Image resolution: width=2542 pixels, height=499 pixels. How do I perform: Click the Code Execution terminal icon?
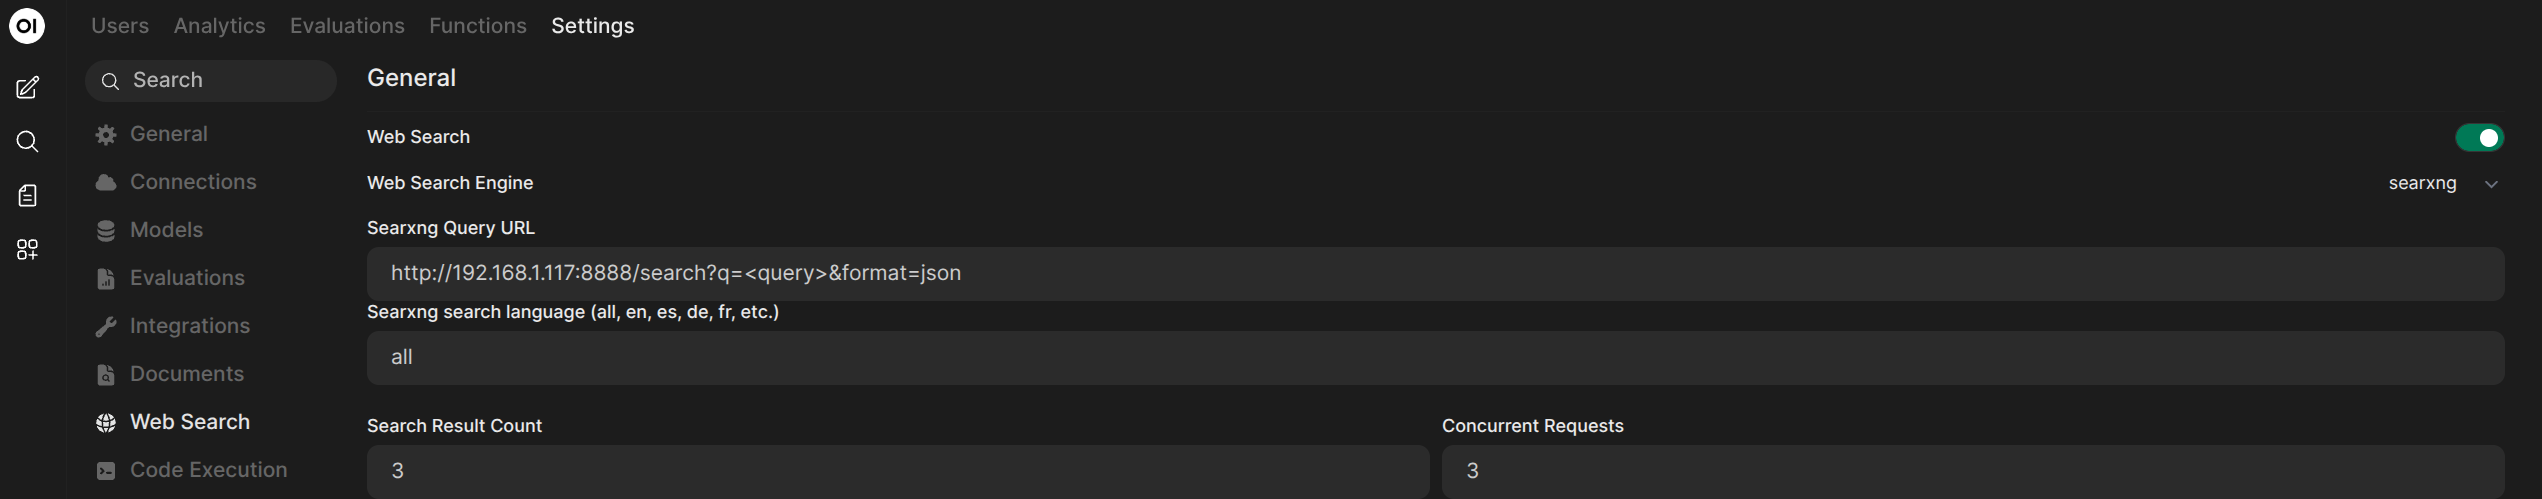106,471
